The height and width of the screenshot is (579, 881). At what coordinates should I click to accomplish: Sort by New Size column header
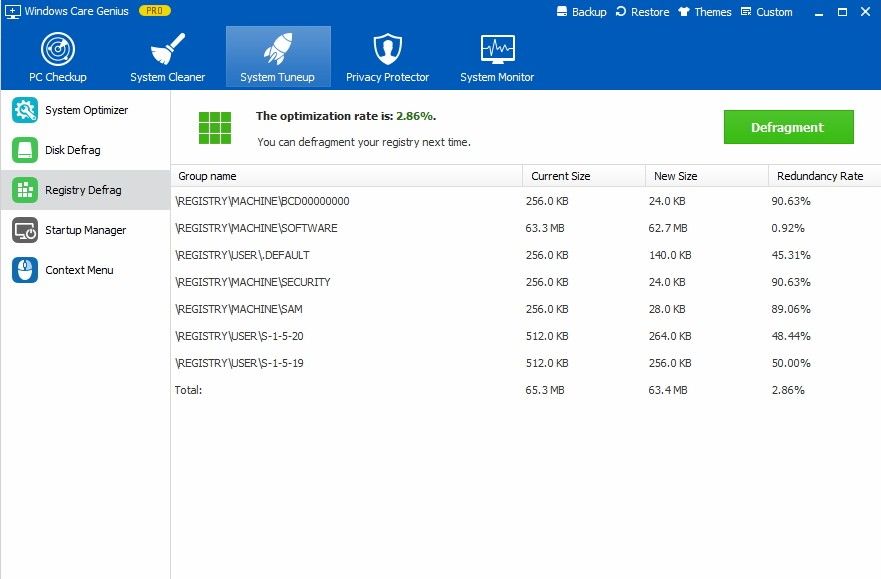pos(707,176)
